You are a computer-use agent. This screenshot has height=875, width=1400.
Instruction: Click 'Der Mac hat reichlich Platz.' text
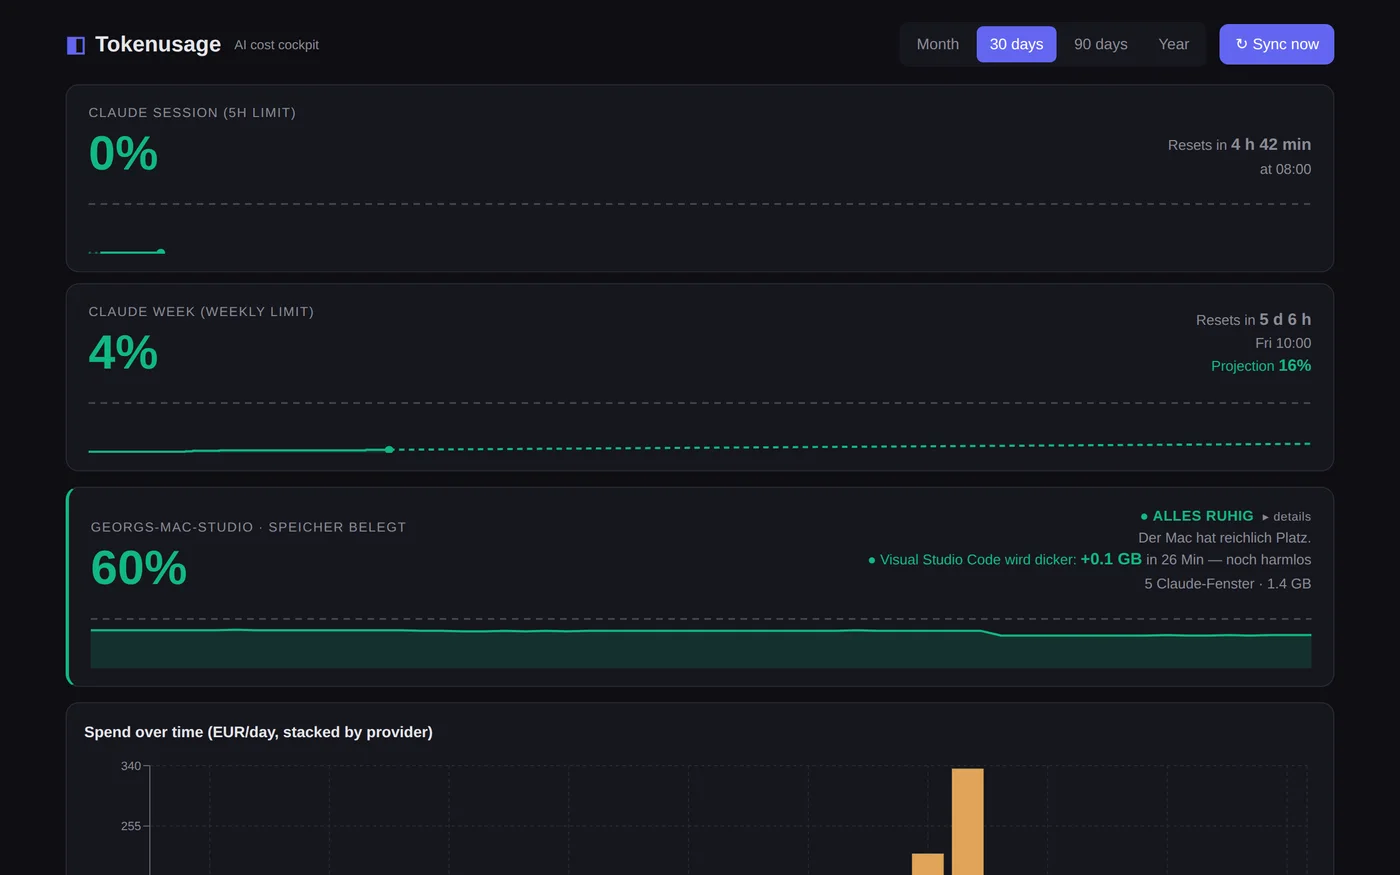tap(1225, 538)
